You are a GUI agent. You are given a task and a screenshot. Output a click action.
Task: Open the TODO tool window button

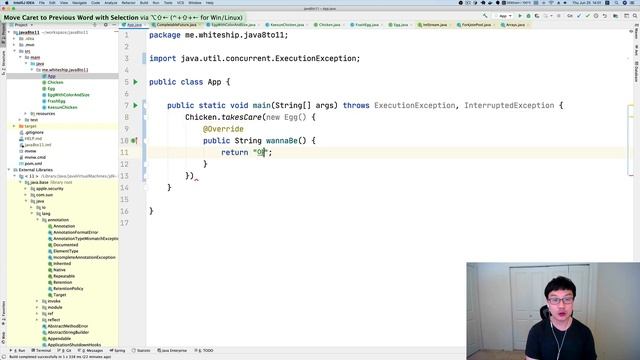click(x=205, y=351)
